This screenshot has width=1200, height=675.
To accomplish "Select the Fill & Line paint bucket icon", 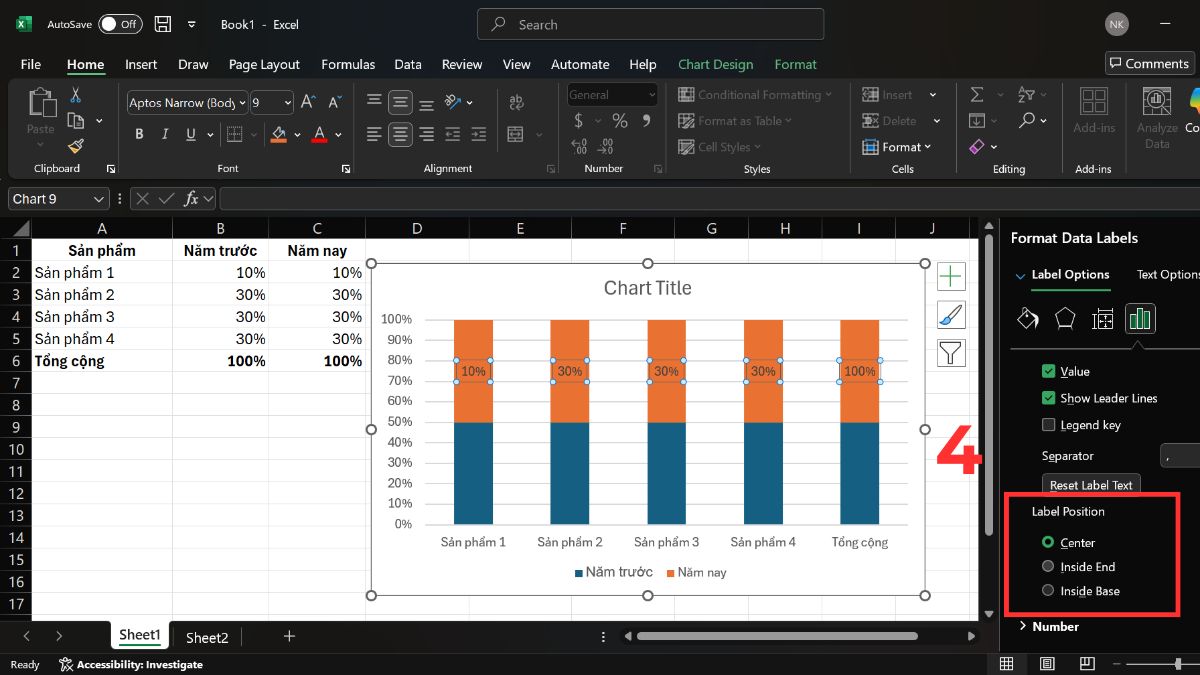I will [x=1027, y=318].
